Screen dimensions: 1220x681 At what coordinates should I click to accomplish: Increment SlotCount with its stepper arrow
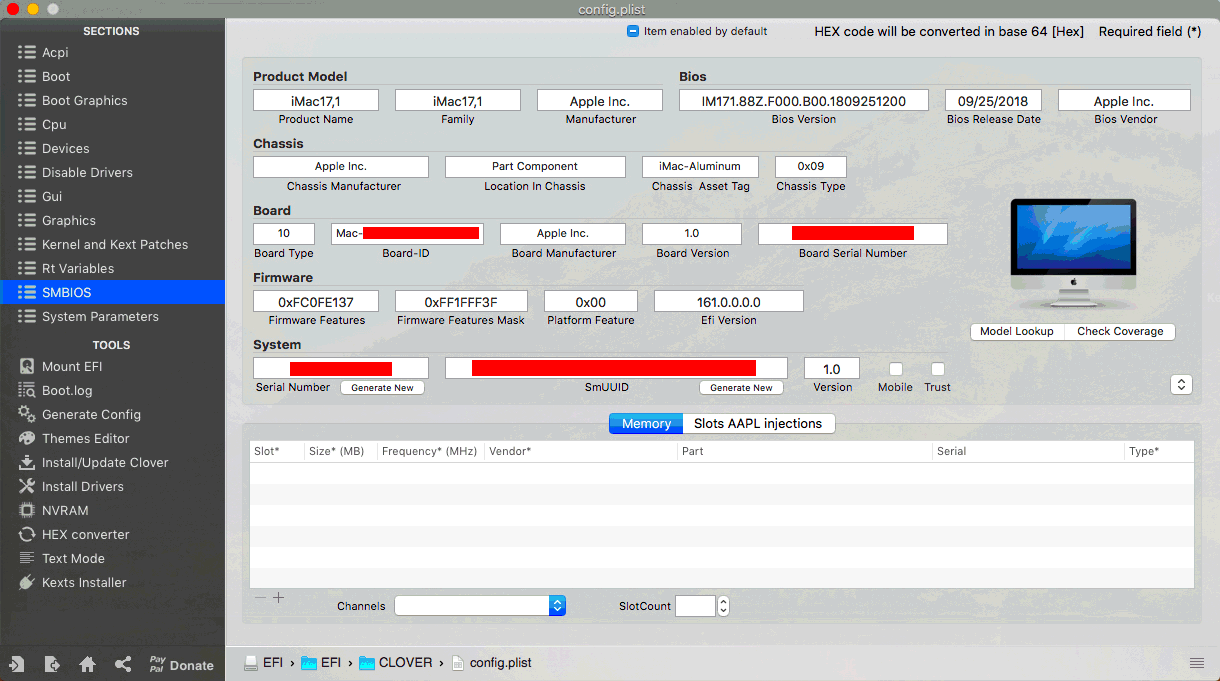point(721,601)
